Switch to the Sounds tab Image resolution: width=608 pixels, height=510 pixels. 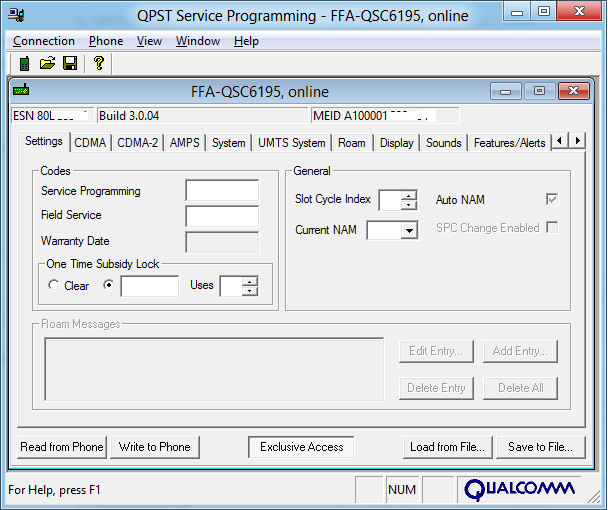(444, 143)
